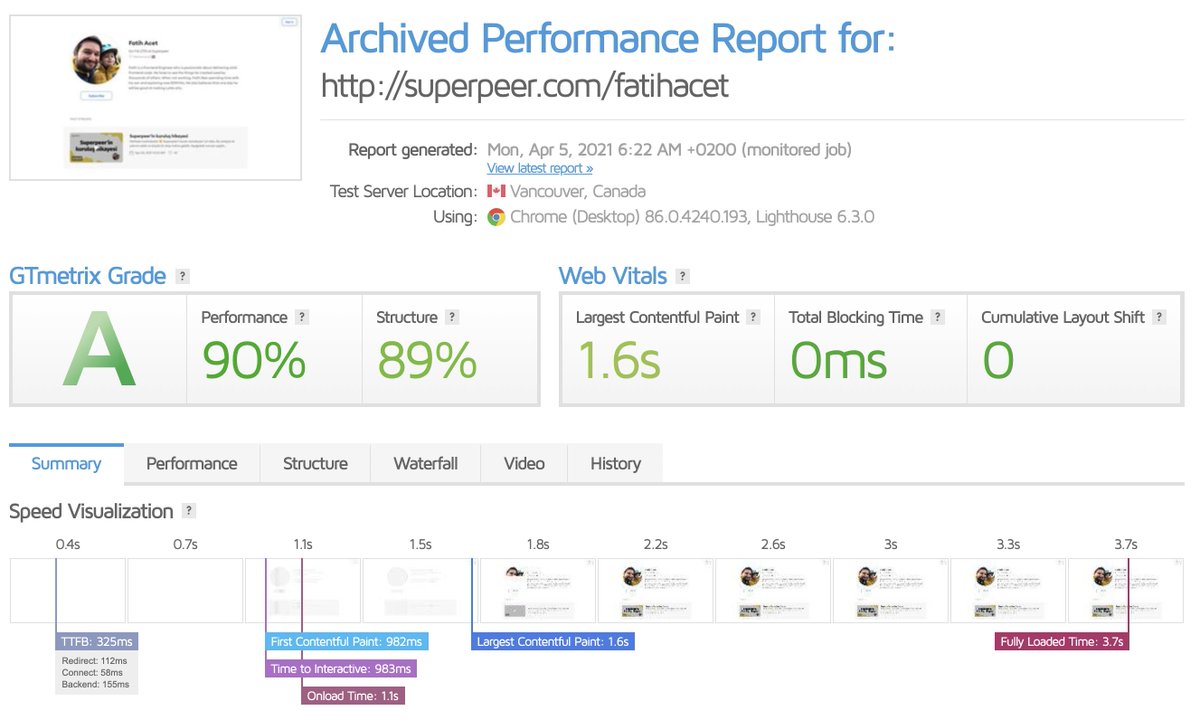The image size is (1200, 720).
Task: Click Largest Contentful Paint: 1.6s marker
Action: click(553, 641)
